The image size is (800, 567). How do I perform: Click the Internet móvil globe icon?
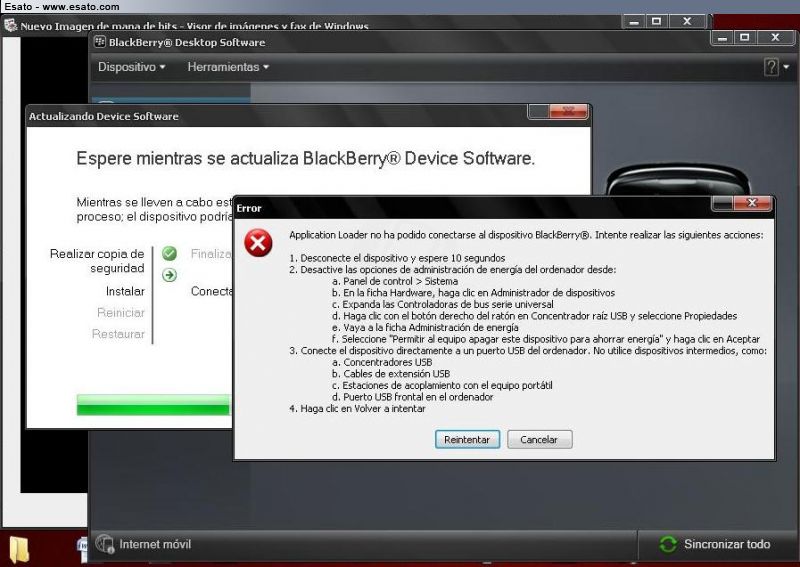point(105,544)
